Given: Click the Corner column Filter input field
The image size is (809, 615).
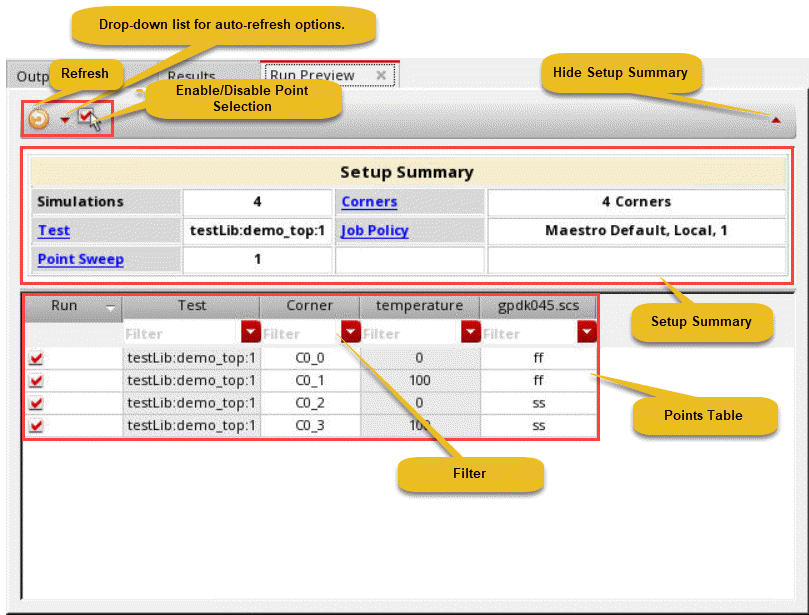Looking at the screenshot, I should (x=301, y=333).
